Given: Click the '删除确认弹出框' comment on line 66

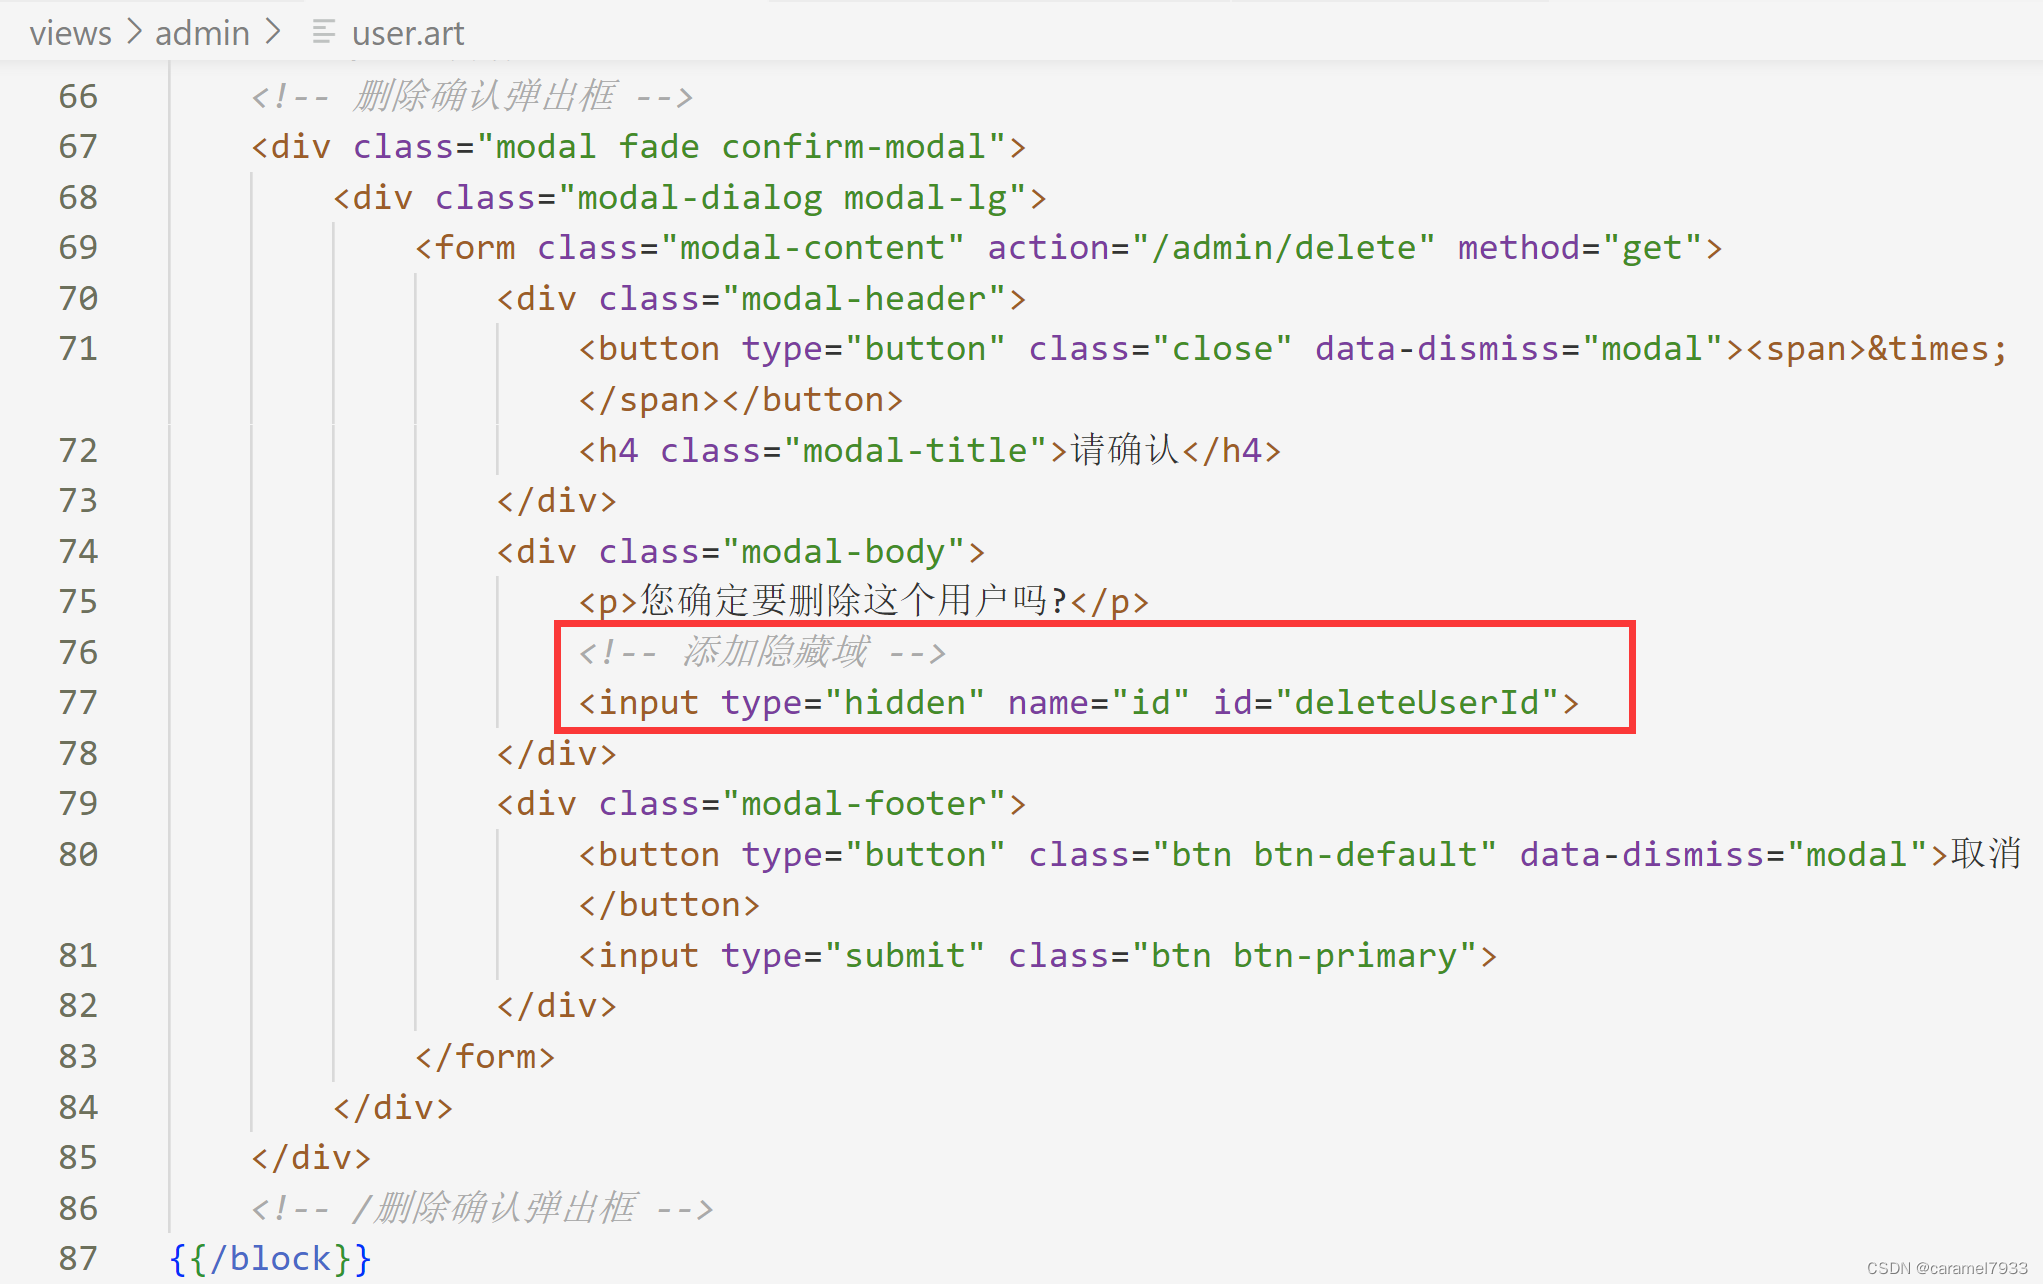Looking at the screenshot, I should click(x=484, y=96).
